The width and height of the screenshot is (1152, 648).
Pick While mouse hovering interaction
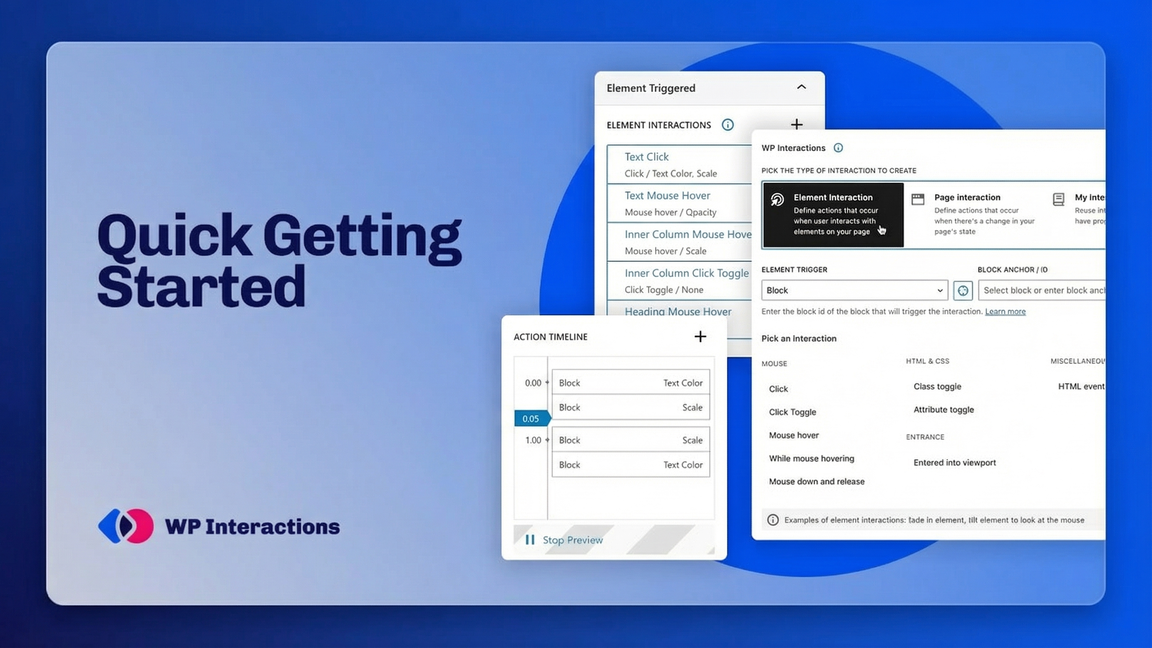811,458
